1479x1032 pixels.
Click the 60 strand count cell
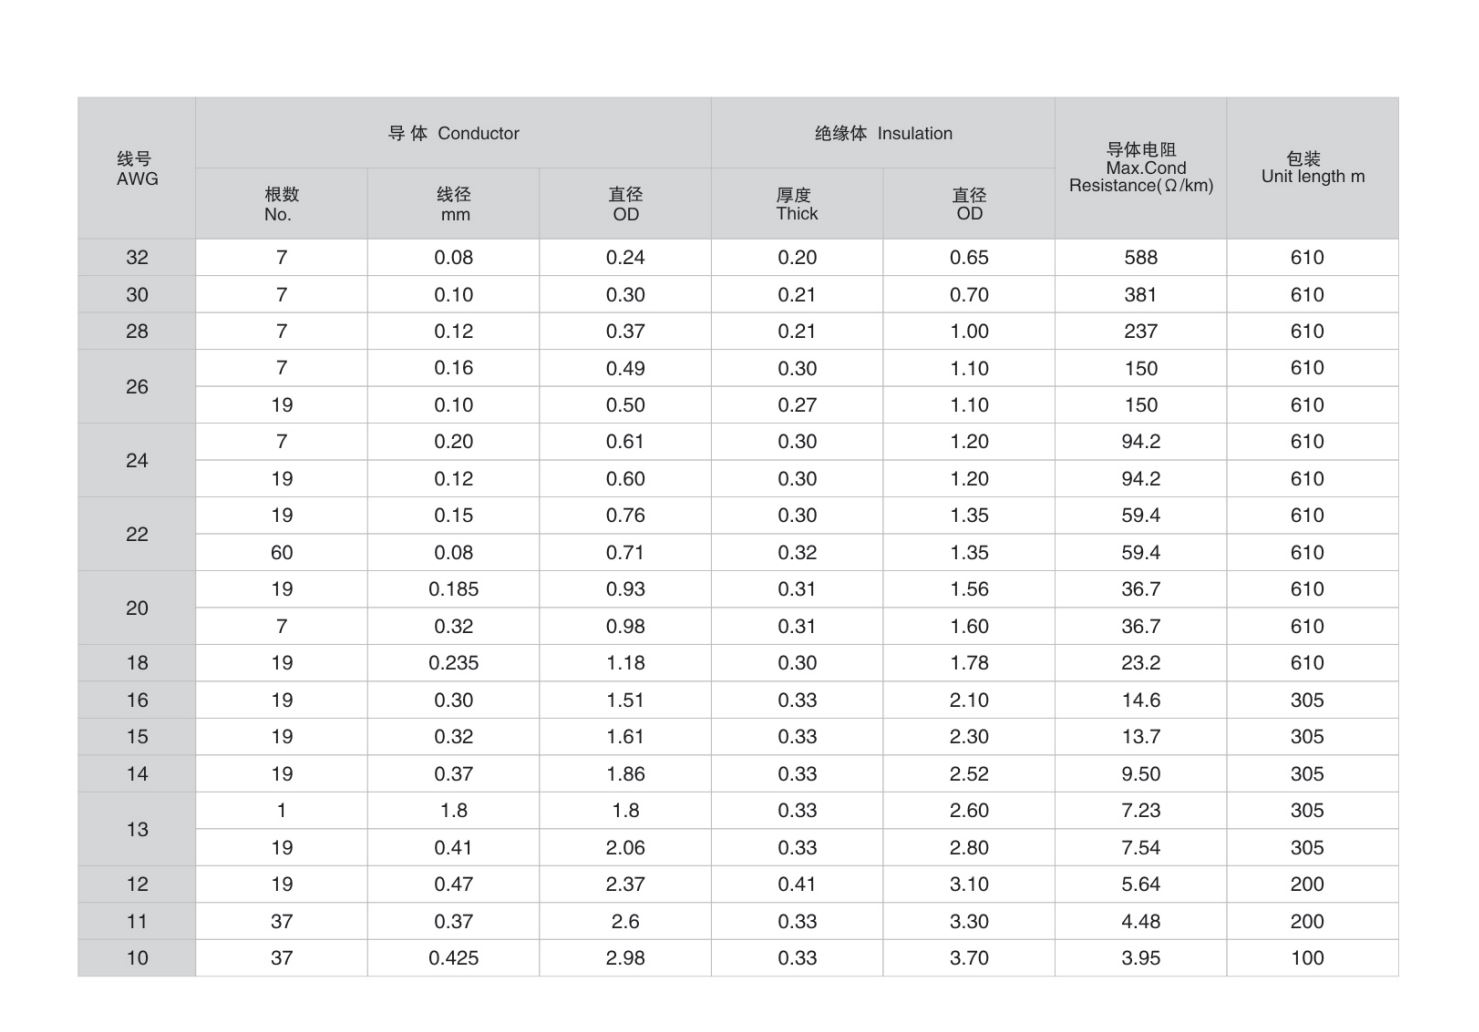click(281, 552)
